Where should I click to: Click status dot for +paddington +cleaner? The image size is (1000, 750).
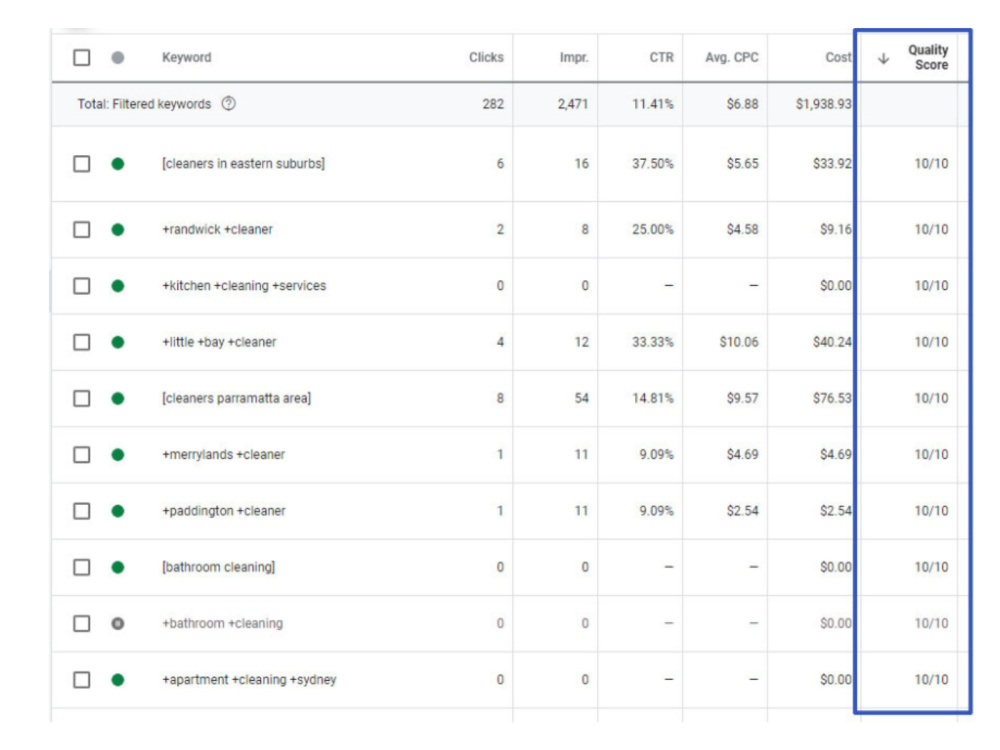(x=118, y=511)
